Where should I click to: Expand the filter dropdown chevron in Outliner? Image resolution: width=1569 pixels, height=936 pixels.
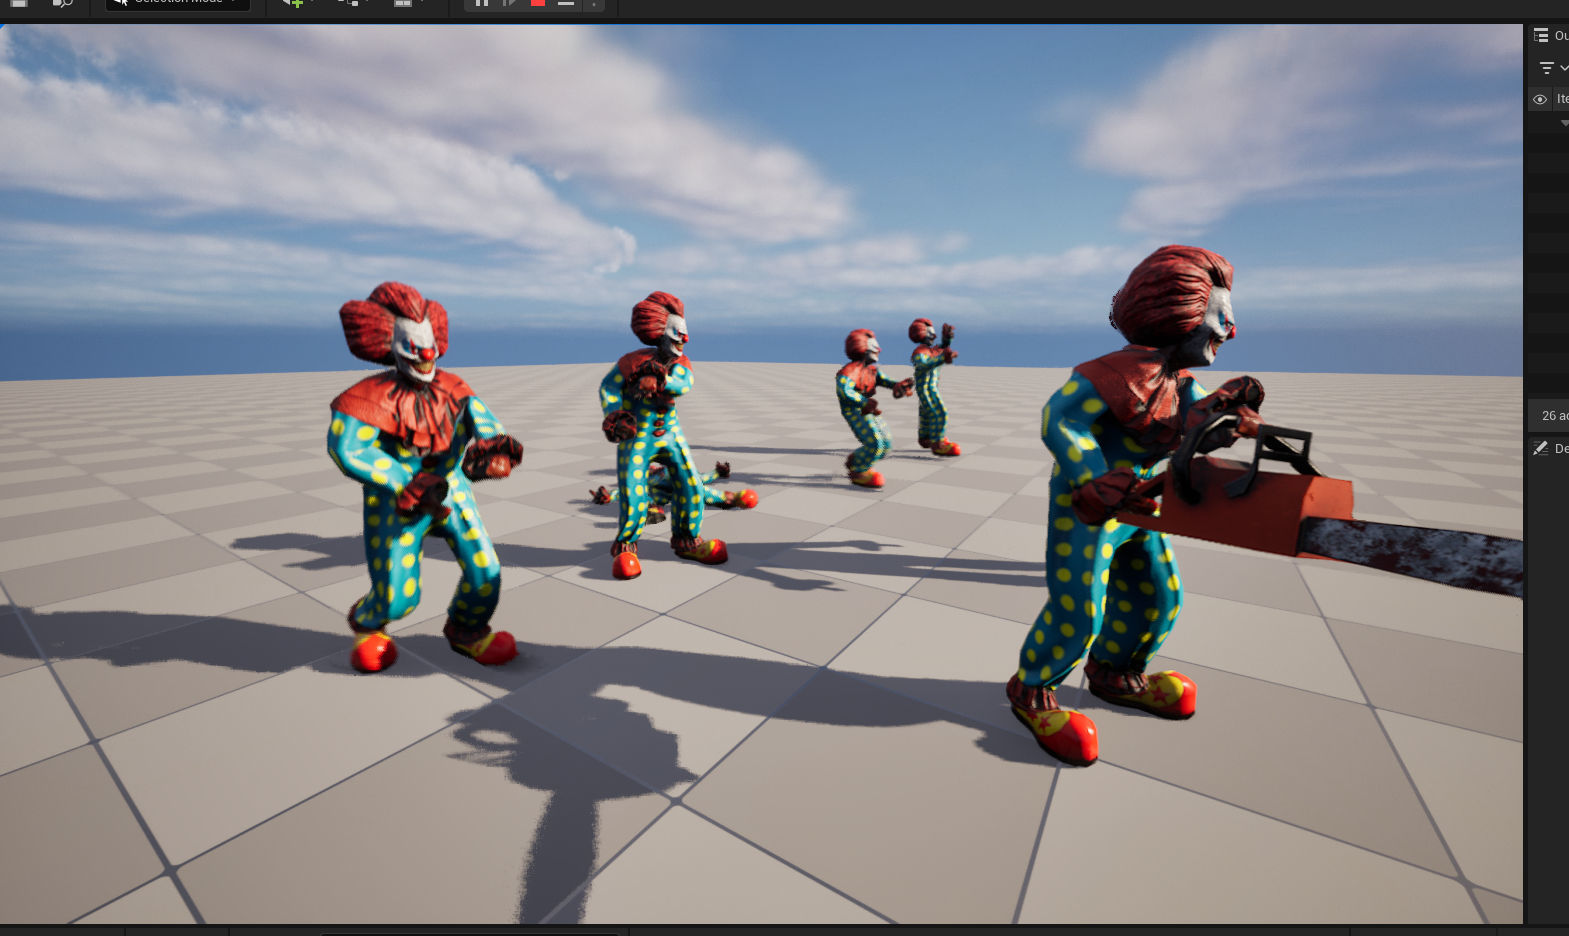coord(1564,68)
